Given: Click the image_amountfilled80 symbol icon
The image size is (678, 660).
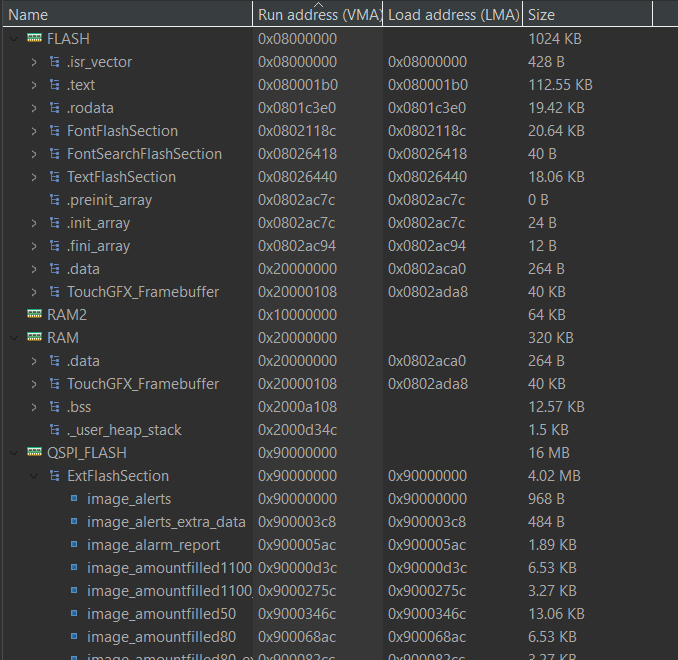Looking at the screenshot, I should [x=74, y=636].
